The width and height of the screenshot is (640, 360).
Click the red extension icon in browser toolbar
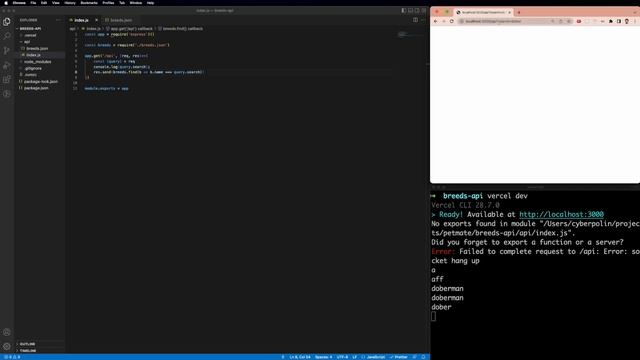click(579, 21)
